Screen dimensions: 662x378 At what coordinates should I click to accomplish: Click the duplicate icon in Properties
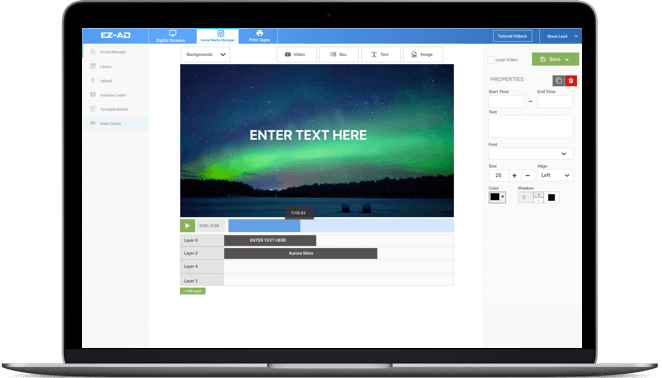click(559, 80)
